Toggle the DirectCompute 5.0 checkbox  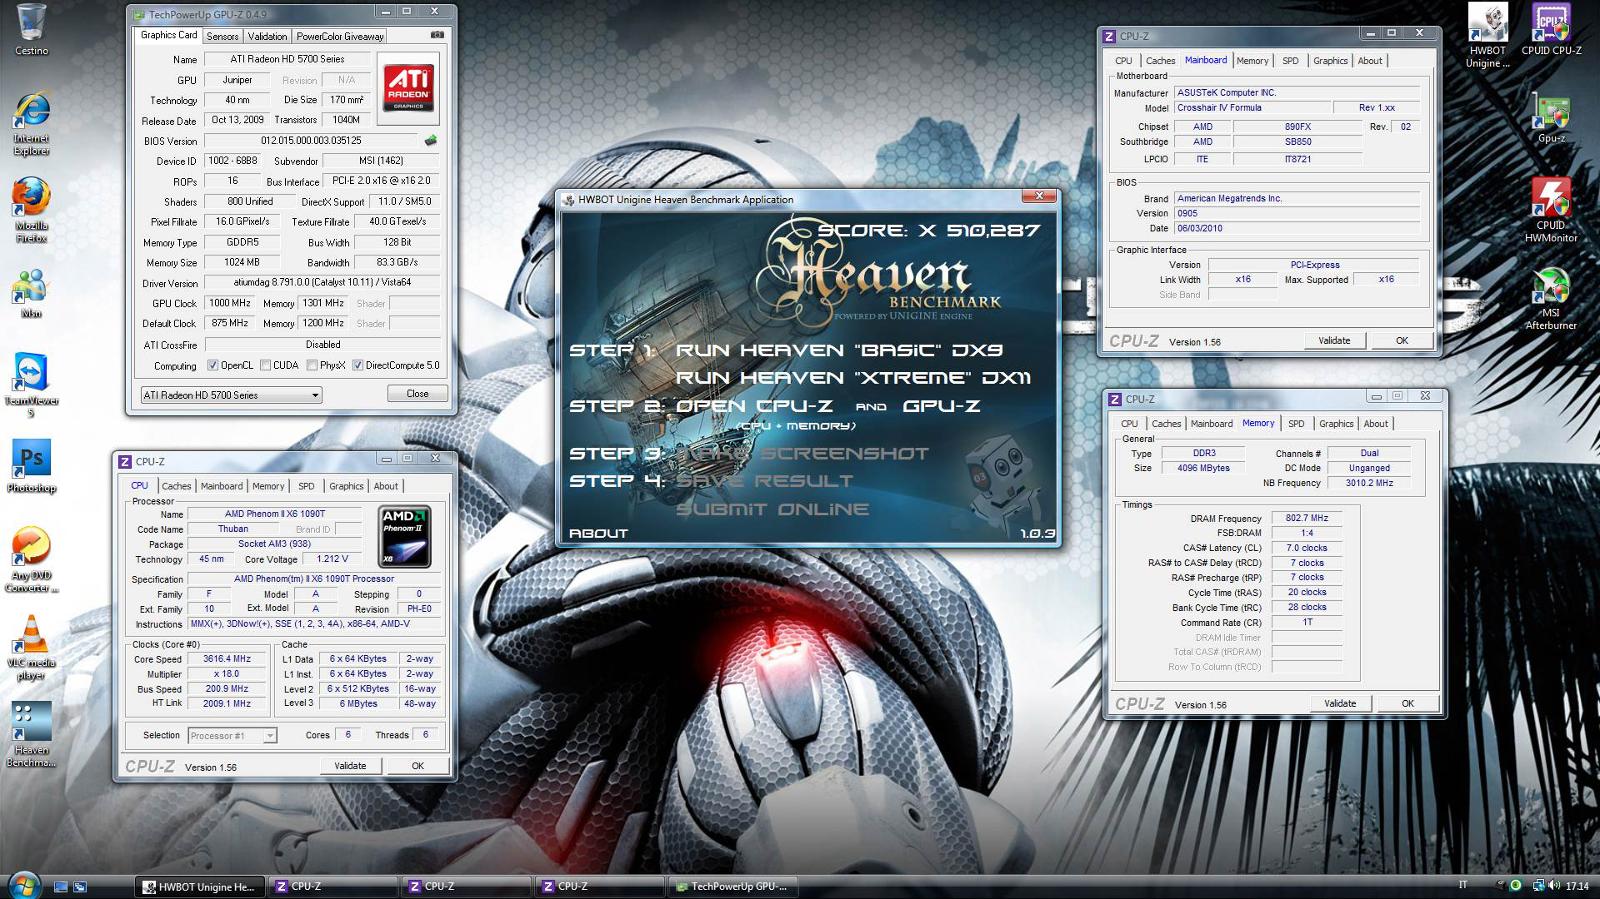click(357, 365)
